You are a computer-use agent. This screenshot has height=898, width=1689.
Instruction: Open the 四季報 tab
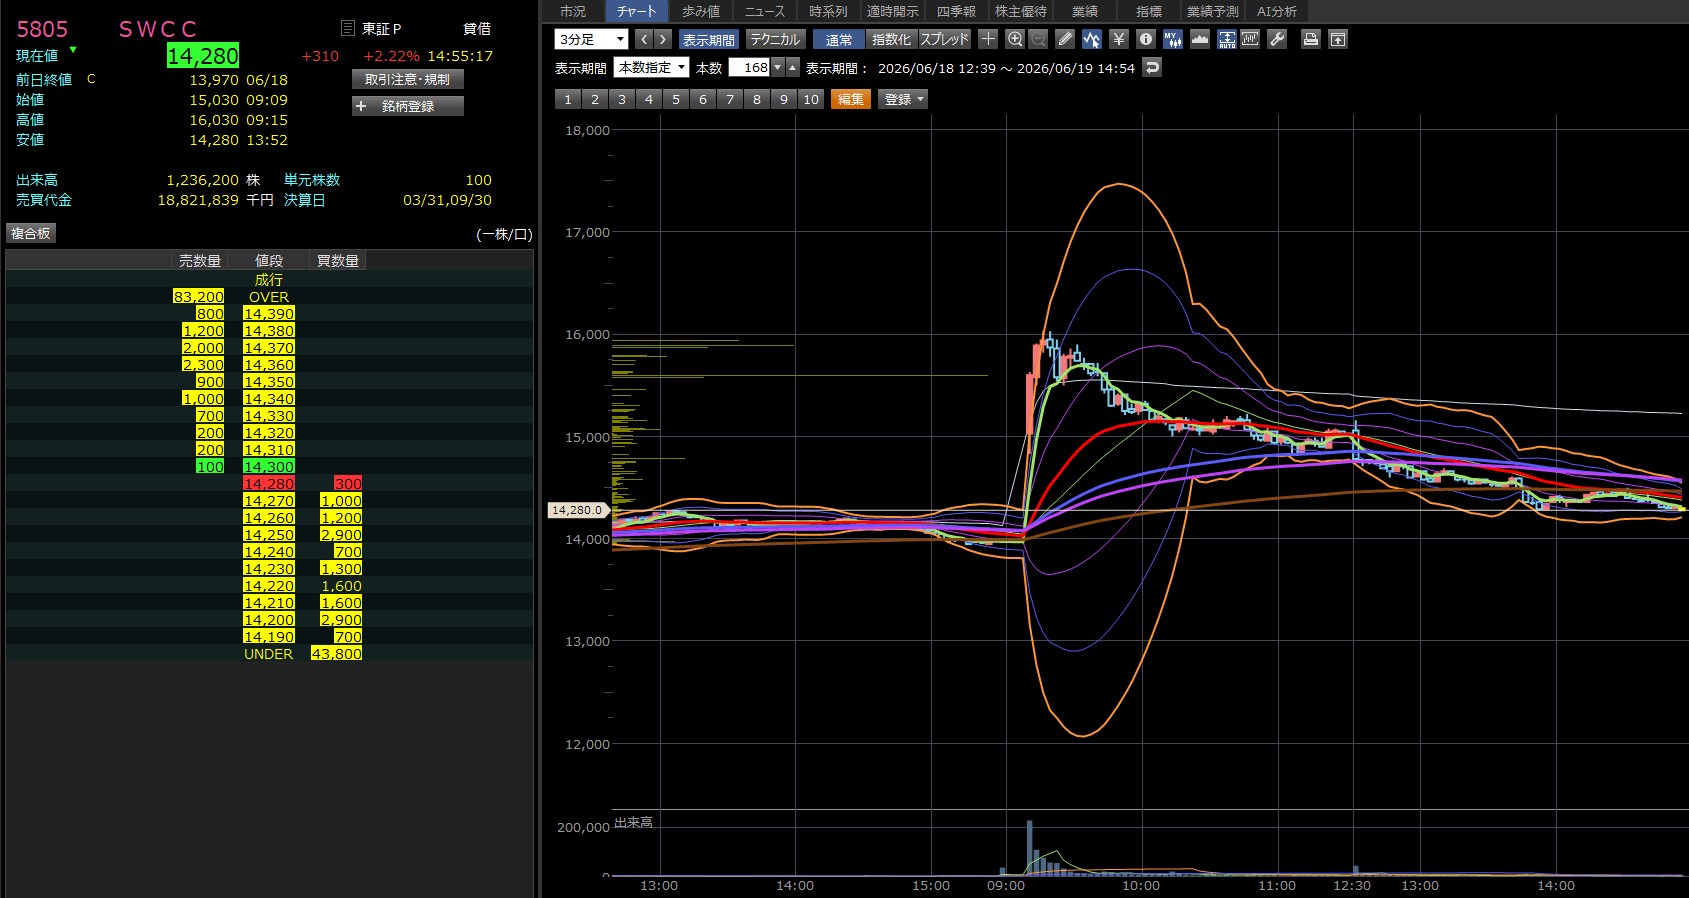point(956,11)
